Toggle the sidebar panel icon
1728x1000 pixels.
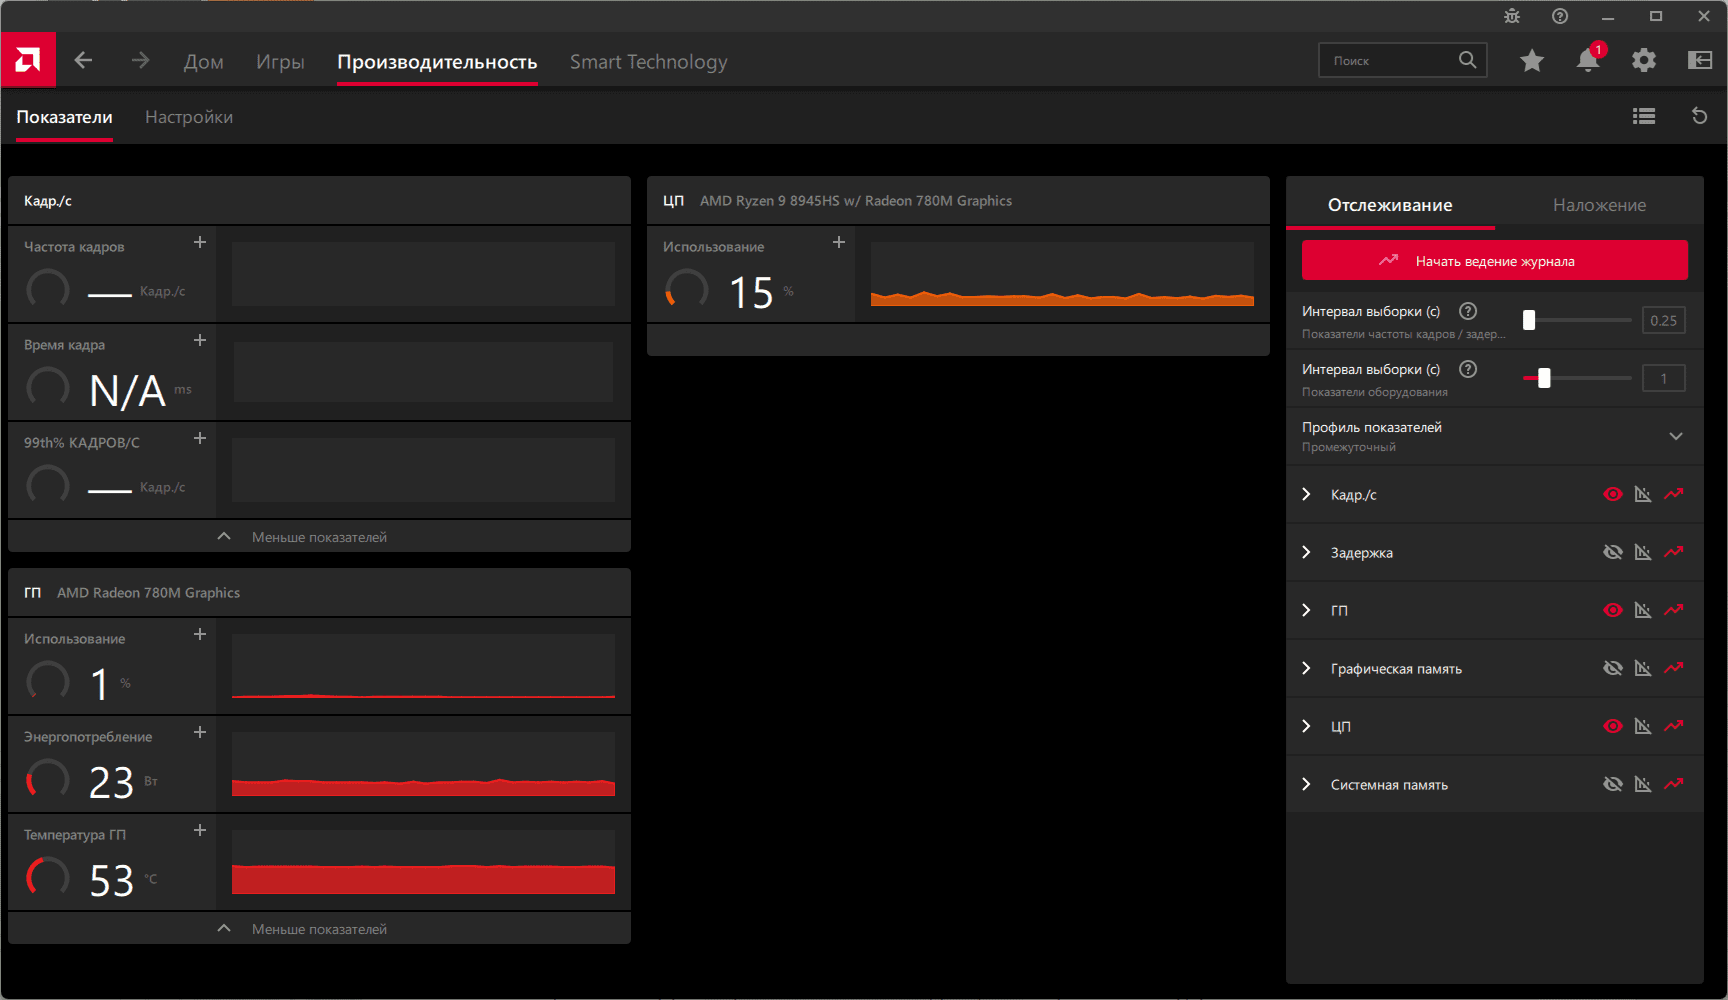pos(1700,61)
